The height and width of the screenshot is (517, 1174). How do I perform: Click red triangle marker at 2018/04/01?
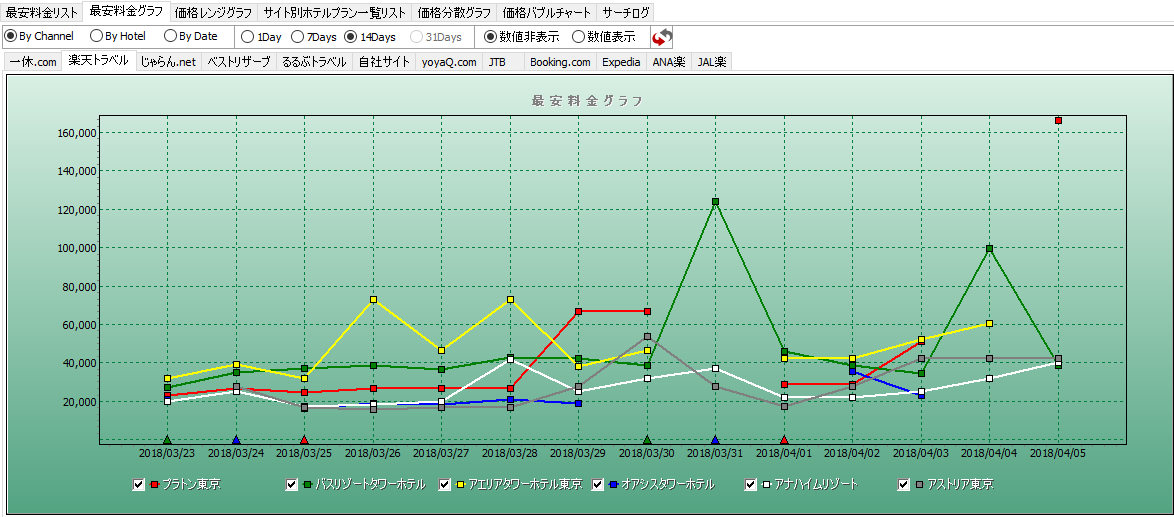pos(784,440)
